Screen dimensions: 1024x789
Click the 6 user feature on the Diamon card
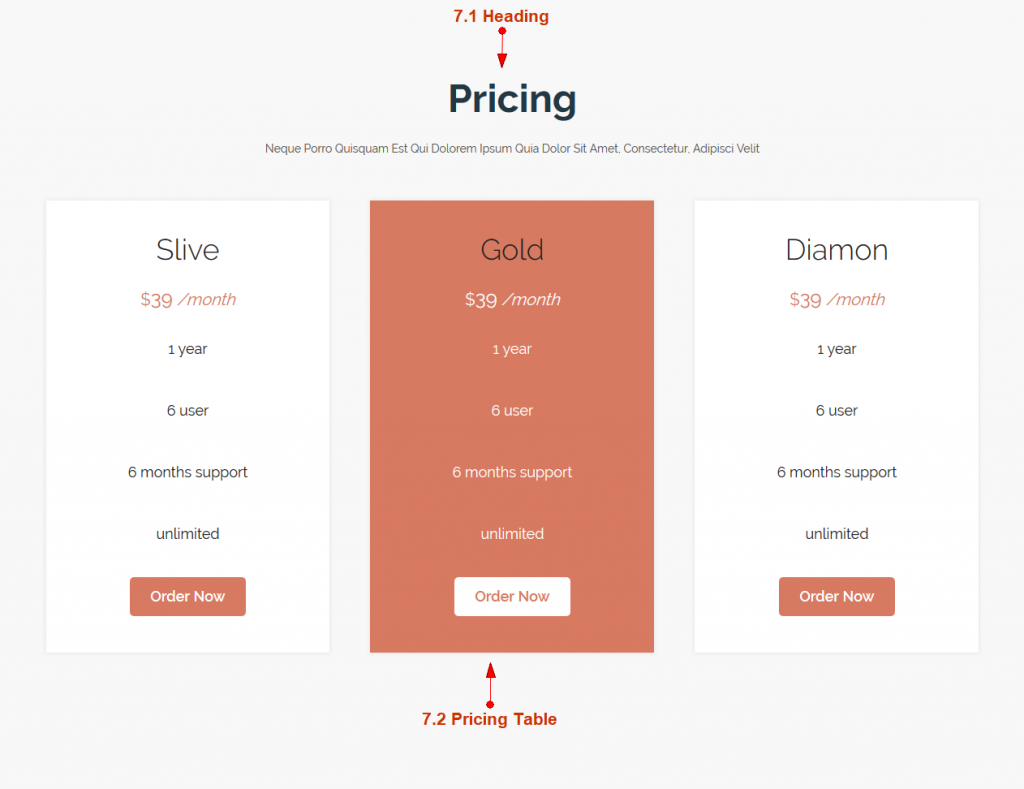[836, 410]
